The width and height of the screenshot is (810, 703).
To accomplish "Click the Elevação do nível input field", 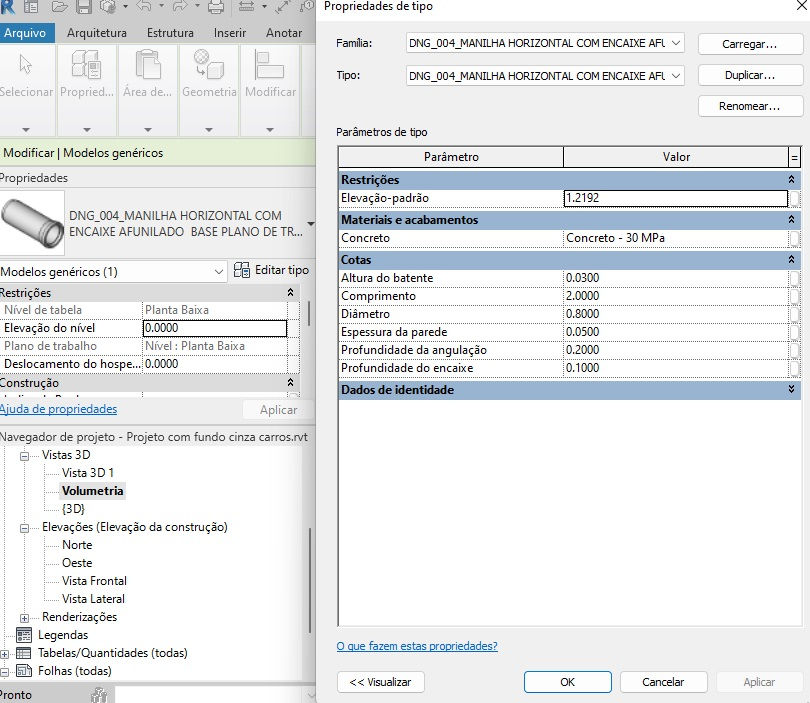I will coord(214,328).
